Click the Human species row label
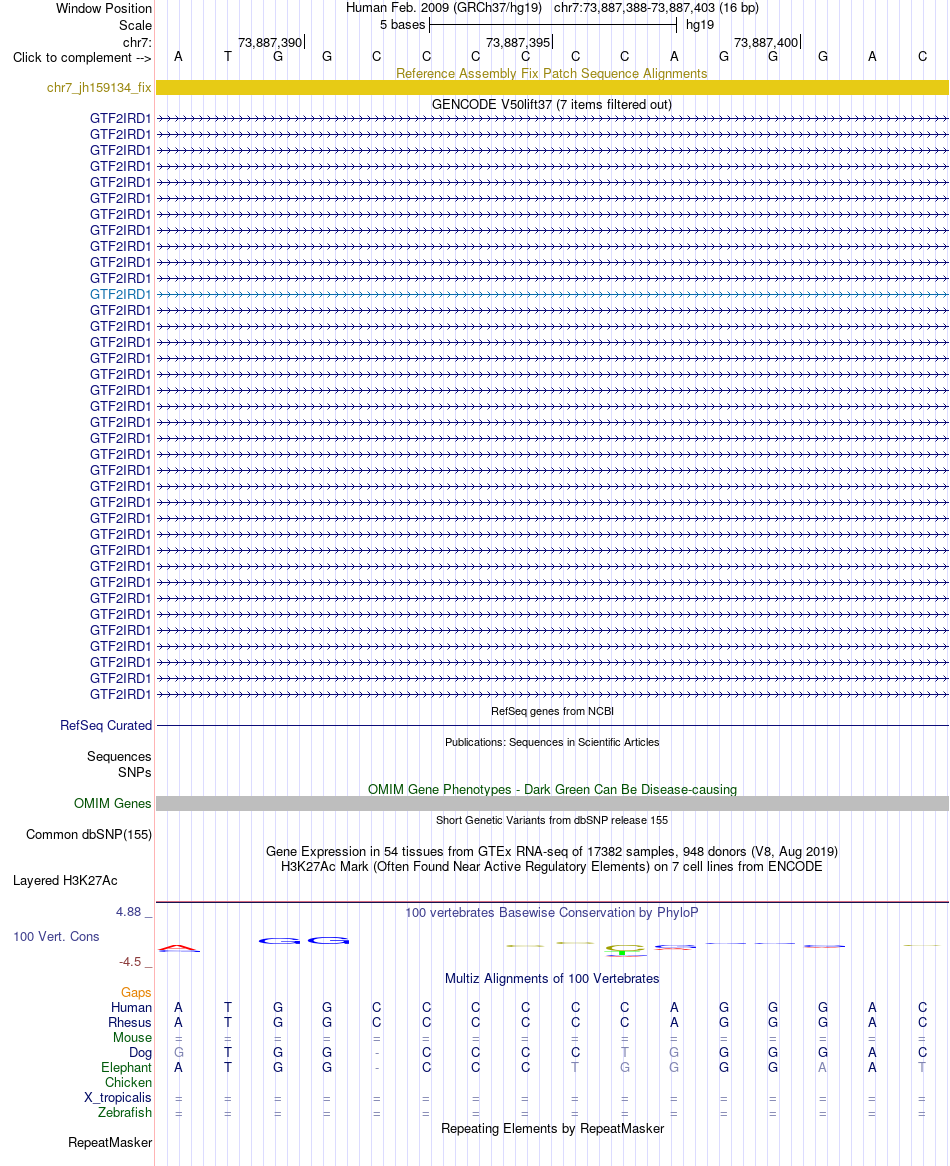This screenshot has width=950, height=1166. pyautogui.click(x=132, y=1008)
